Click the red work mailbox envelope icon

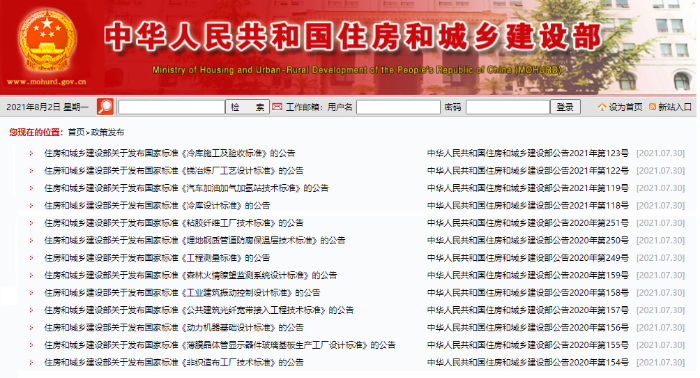277,107
